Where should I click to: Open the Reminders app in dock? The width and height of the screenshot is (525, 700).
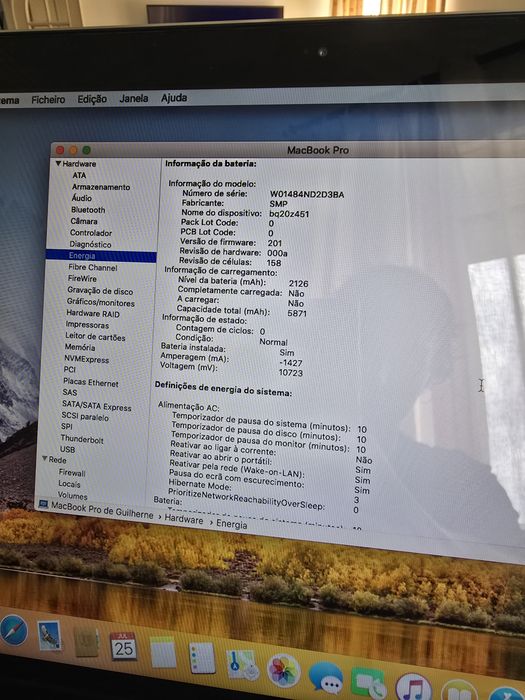202,658
